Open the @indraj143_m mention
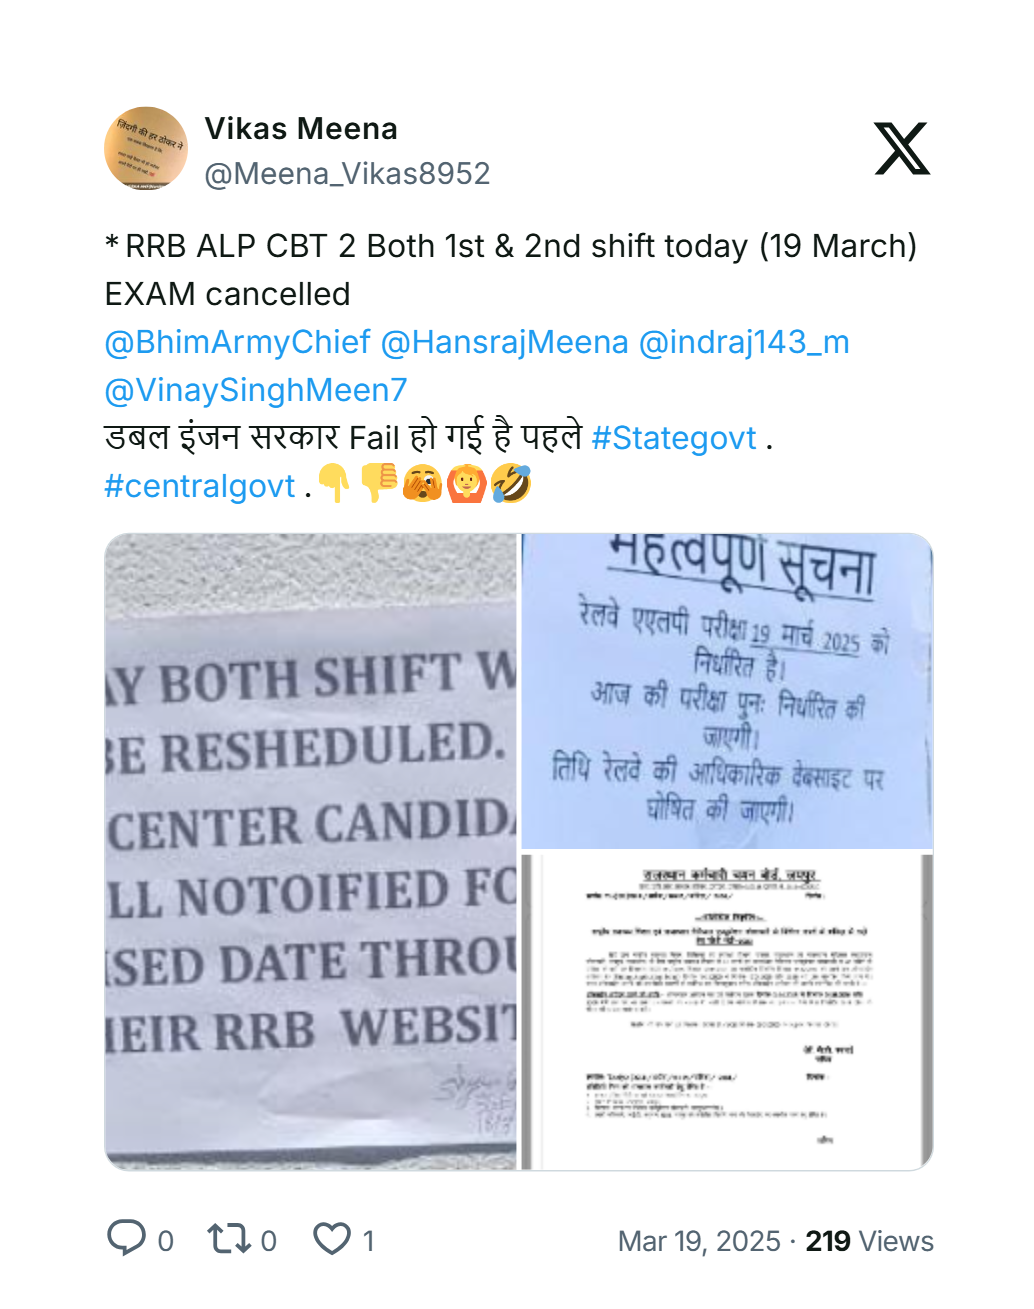This screenshot has width=1034, height=1309. point(743,342)
